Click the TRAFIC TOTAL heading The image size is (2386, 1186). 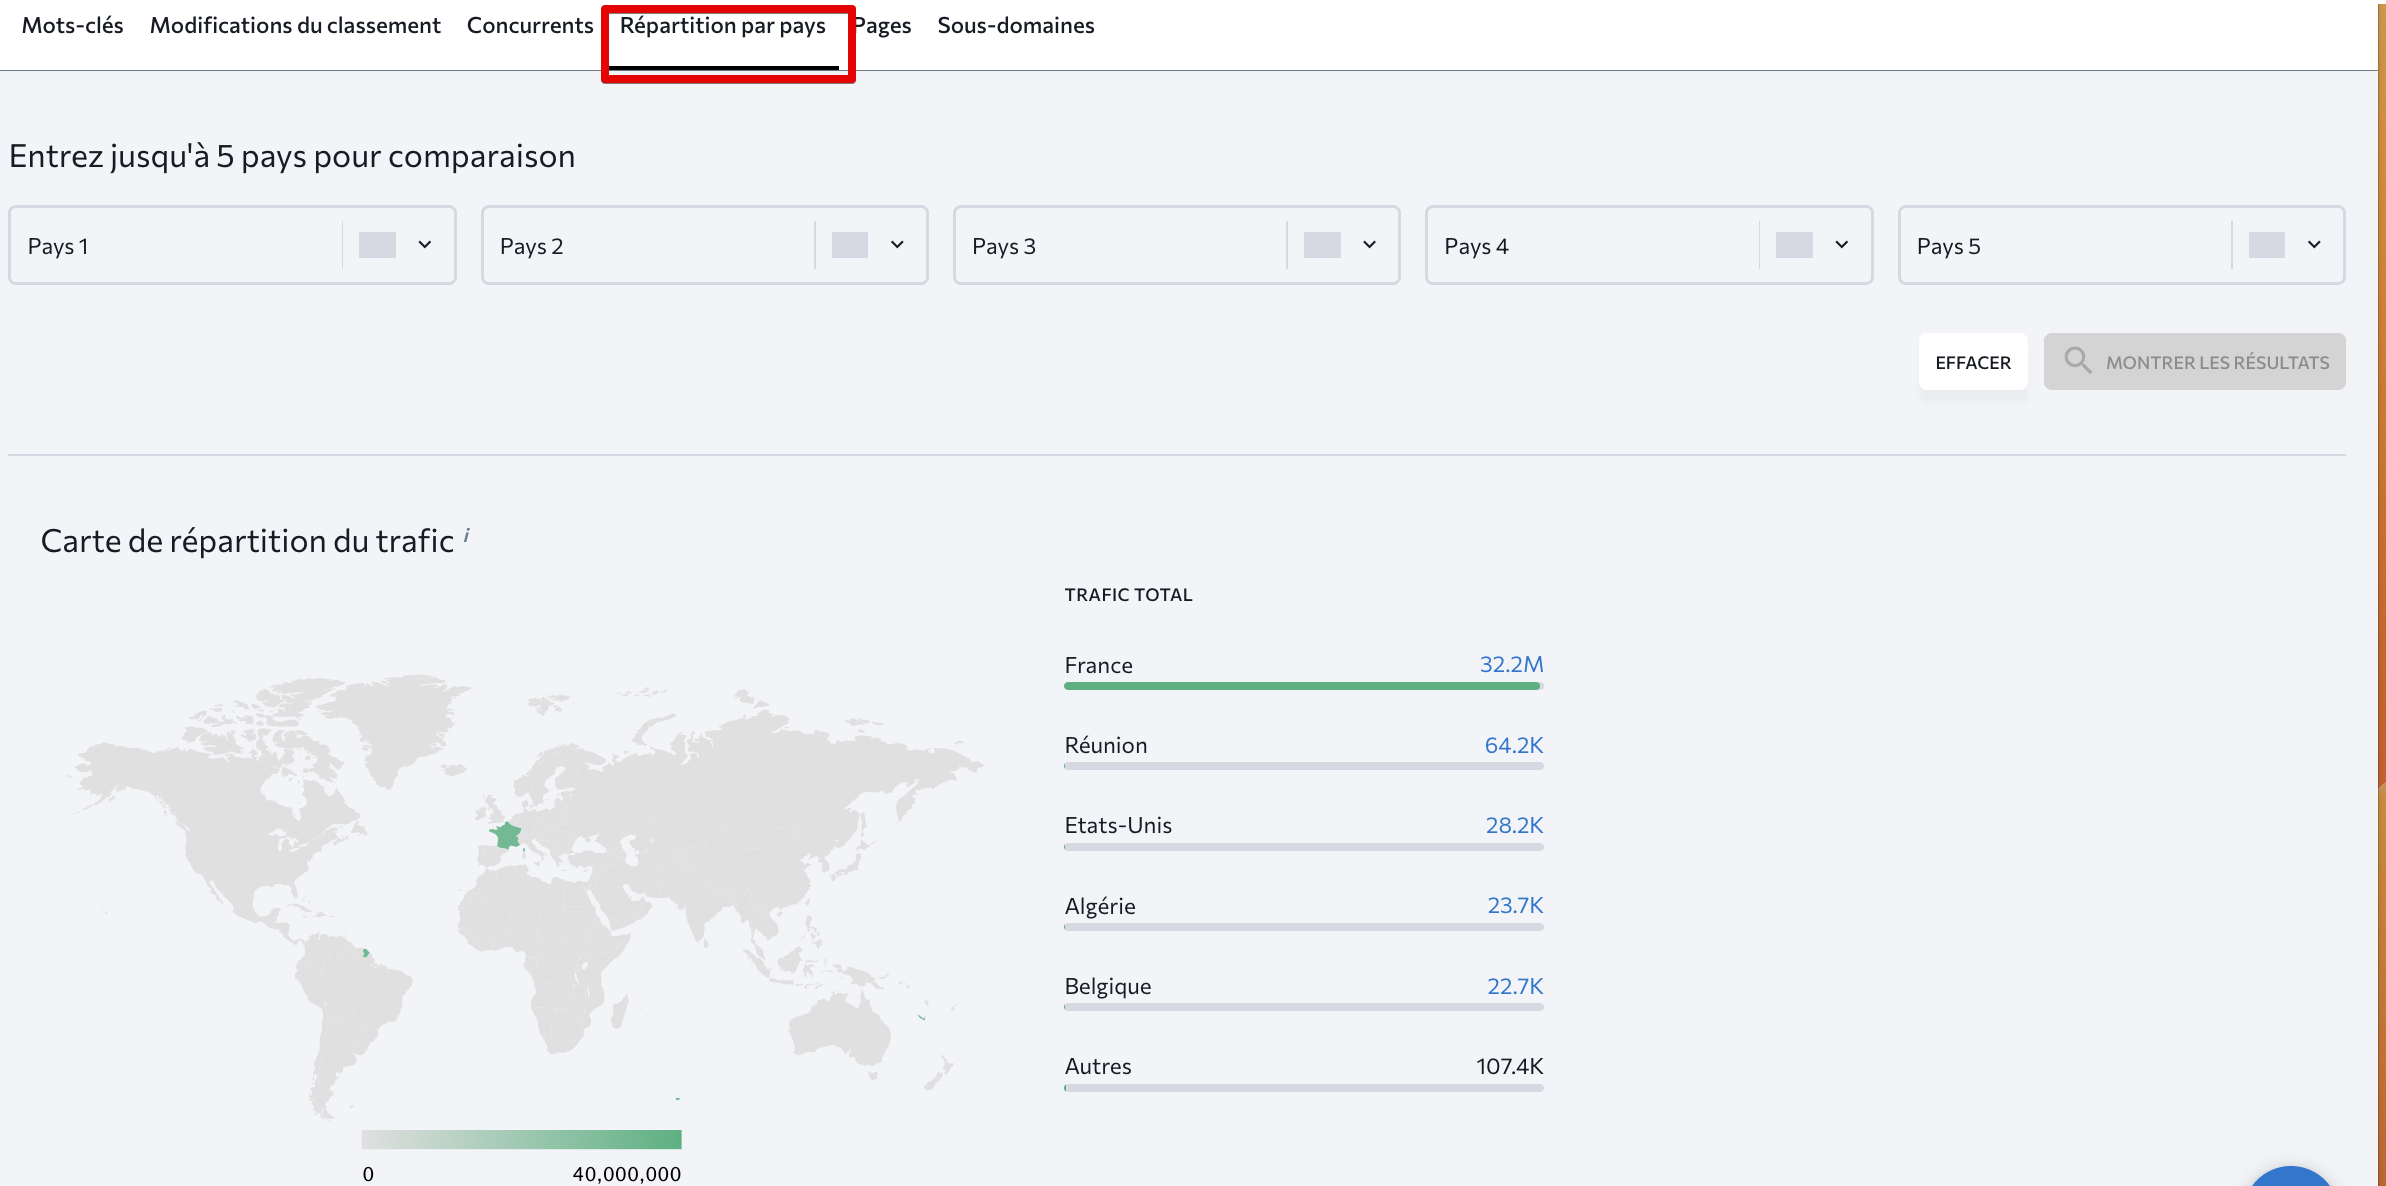pos(1128,595)
